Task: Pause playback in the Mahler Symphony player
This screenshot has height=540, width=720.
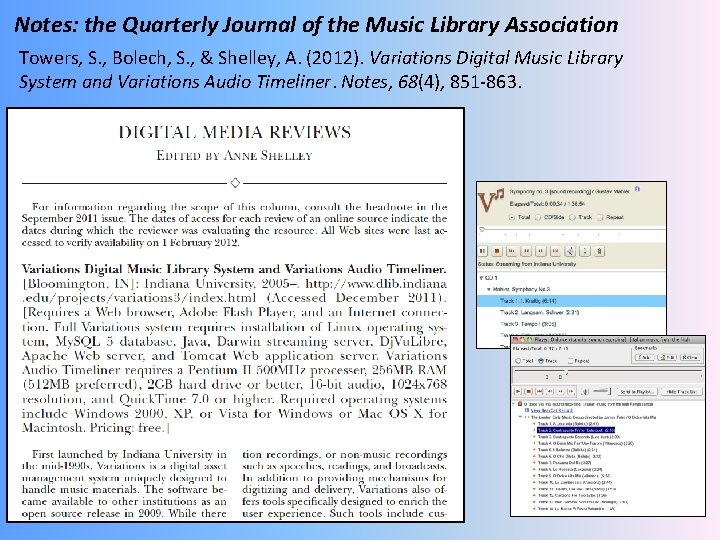Action: [x=483, y=251]
